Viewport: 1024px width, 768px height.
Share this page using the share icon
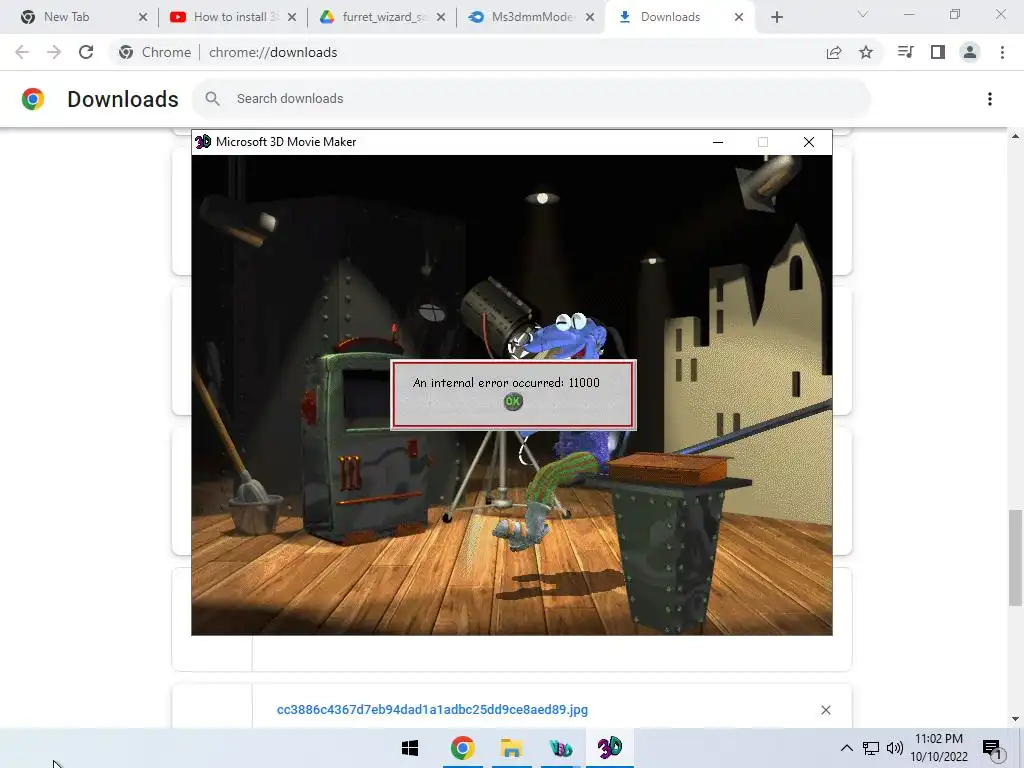pos(834,52)
